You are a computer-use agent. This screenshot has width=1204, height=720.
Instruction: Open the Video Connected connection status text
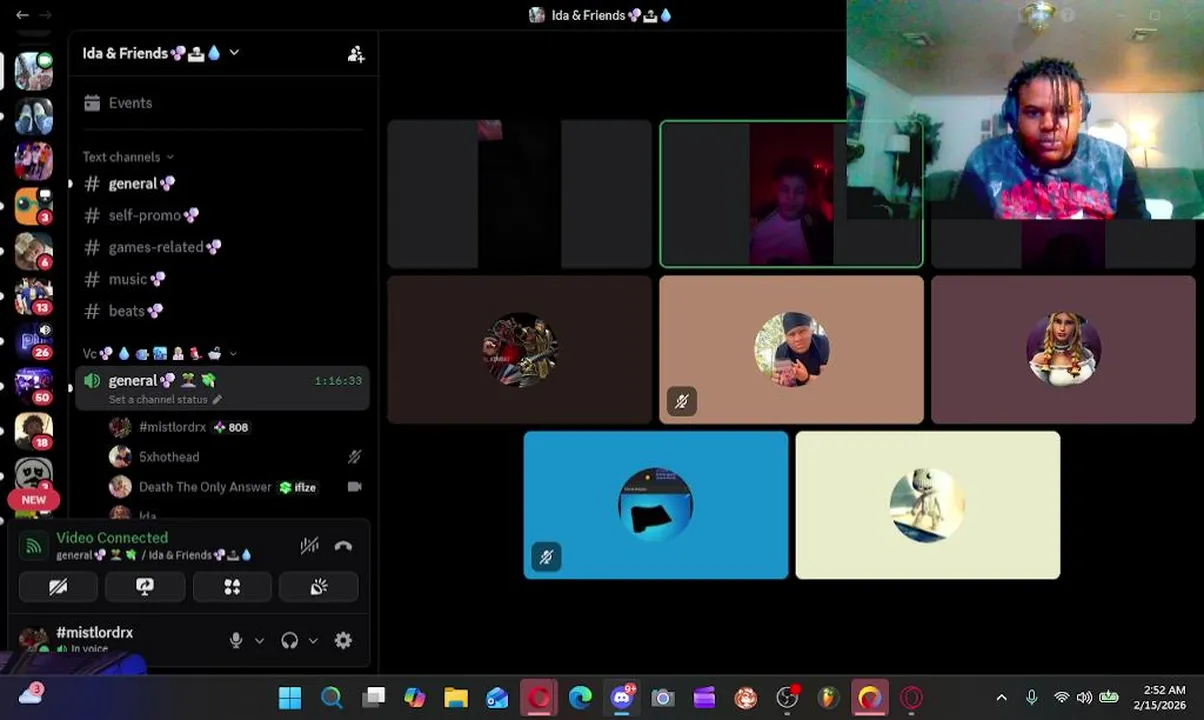[112, 538]
